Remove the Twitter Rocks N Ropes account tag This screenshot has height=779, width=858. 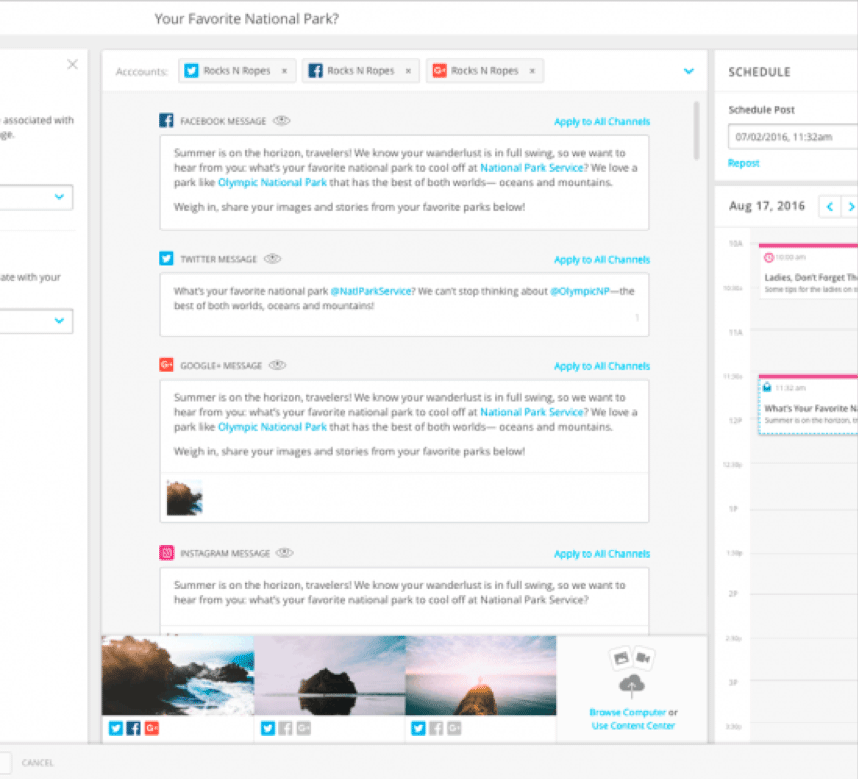pyautogui.click(x=284, y=71)
